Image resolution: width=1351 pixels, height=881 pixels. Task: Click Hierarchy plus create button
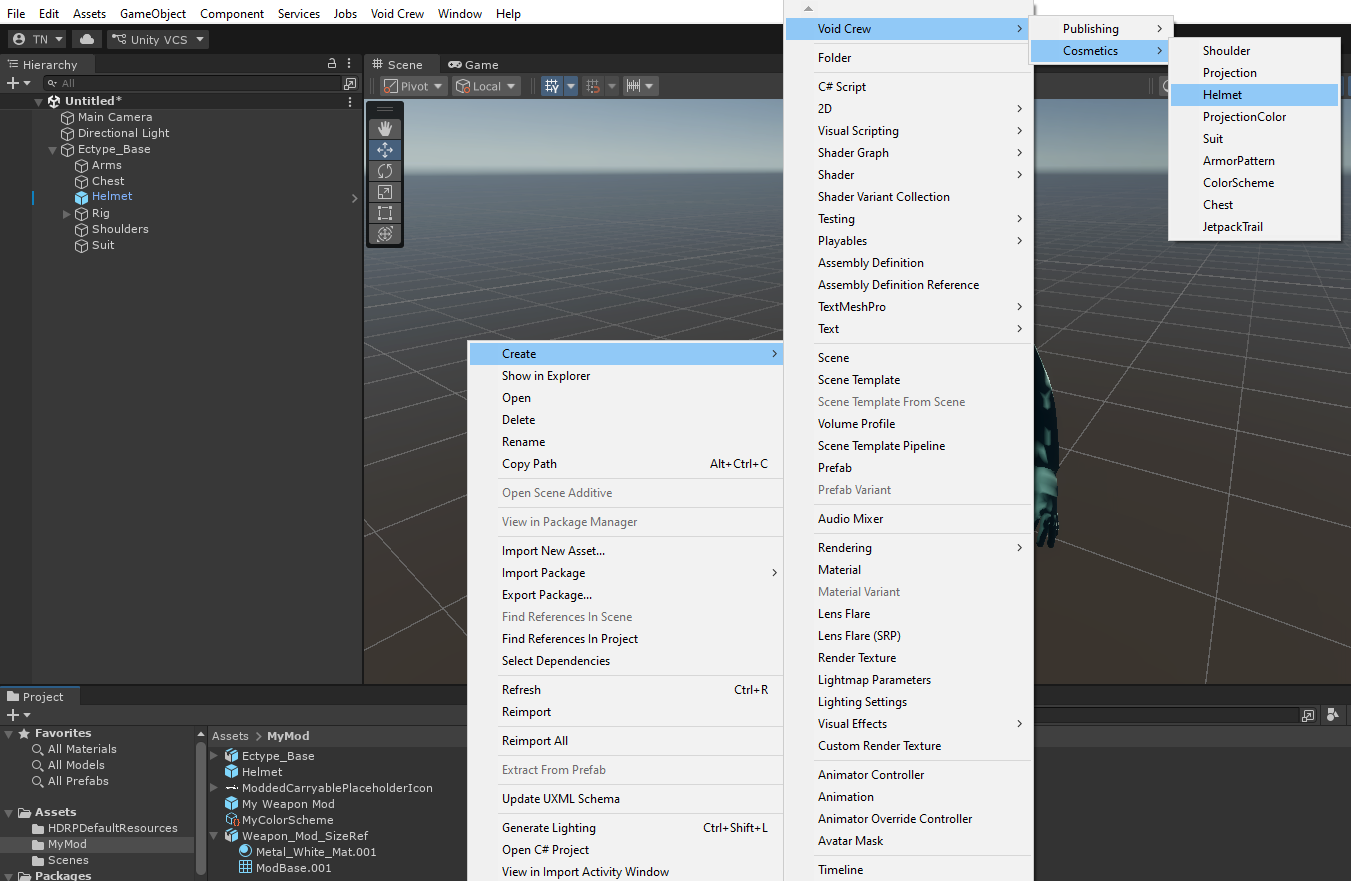pyautogui.click(x=17, y=83)
